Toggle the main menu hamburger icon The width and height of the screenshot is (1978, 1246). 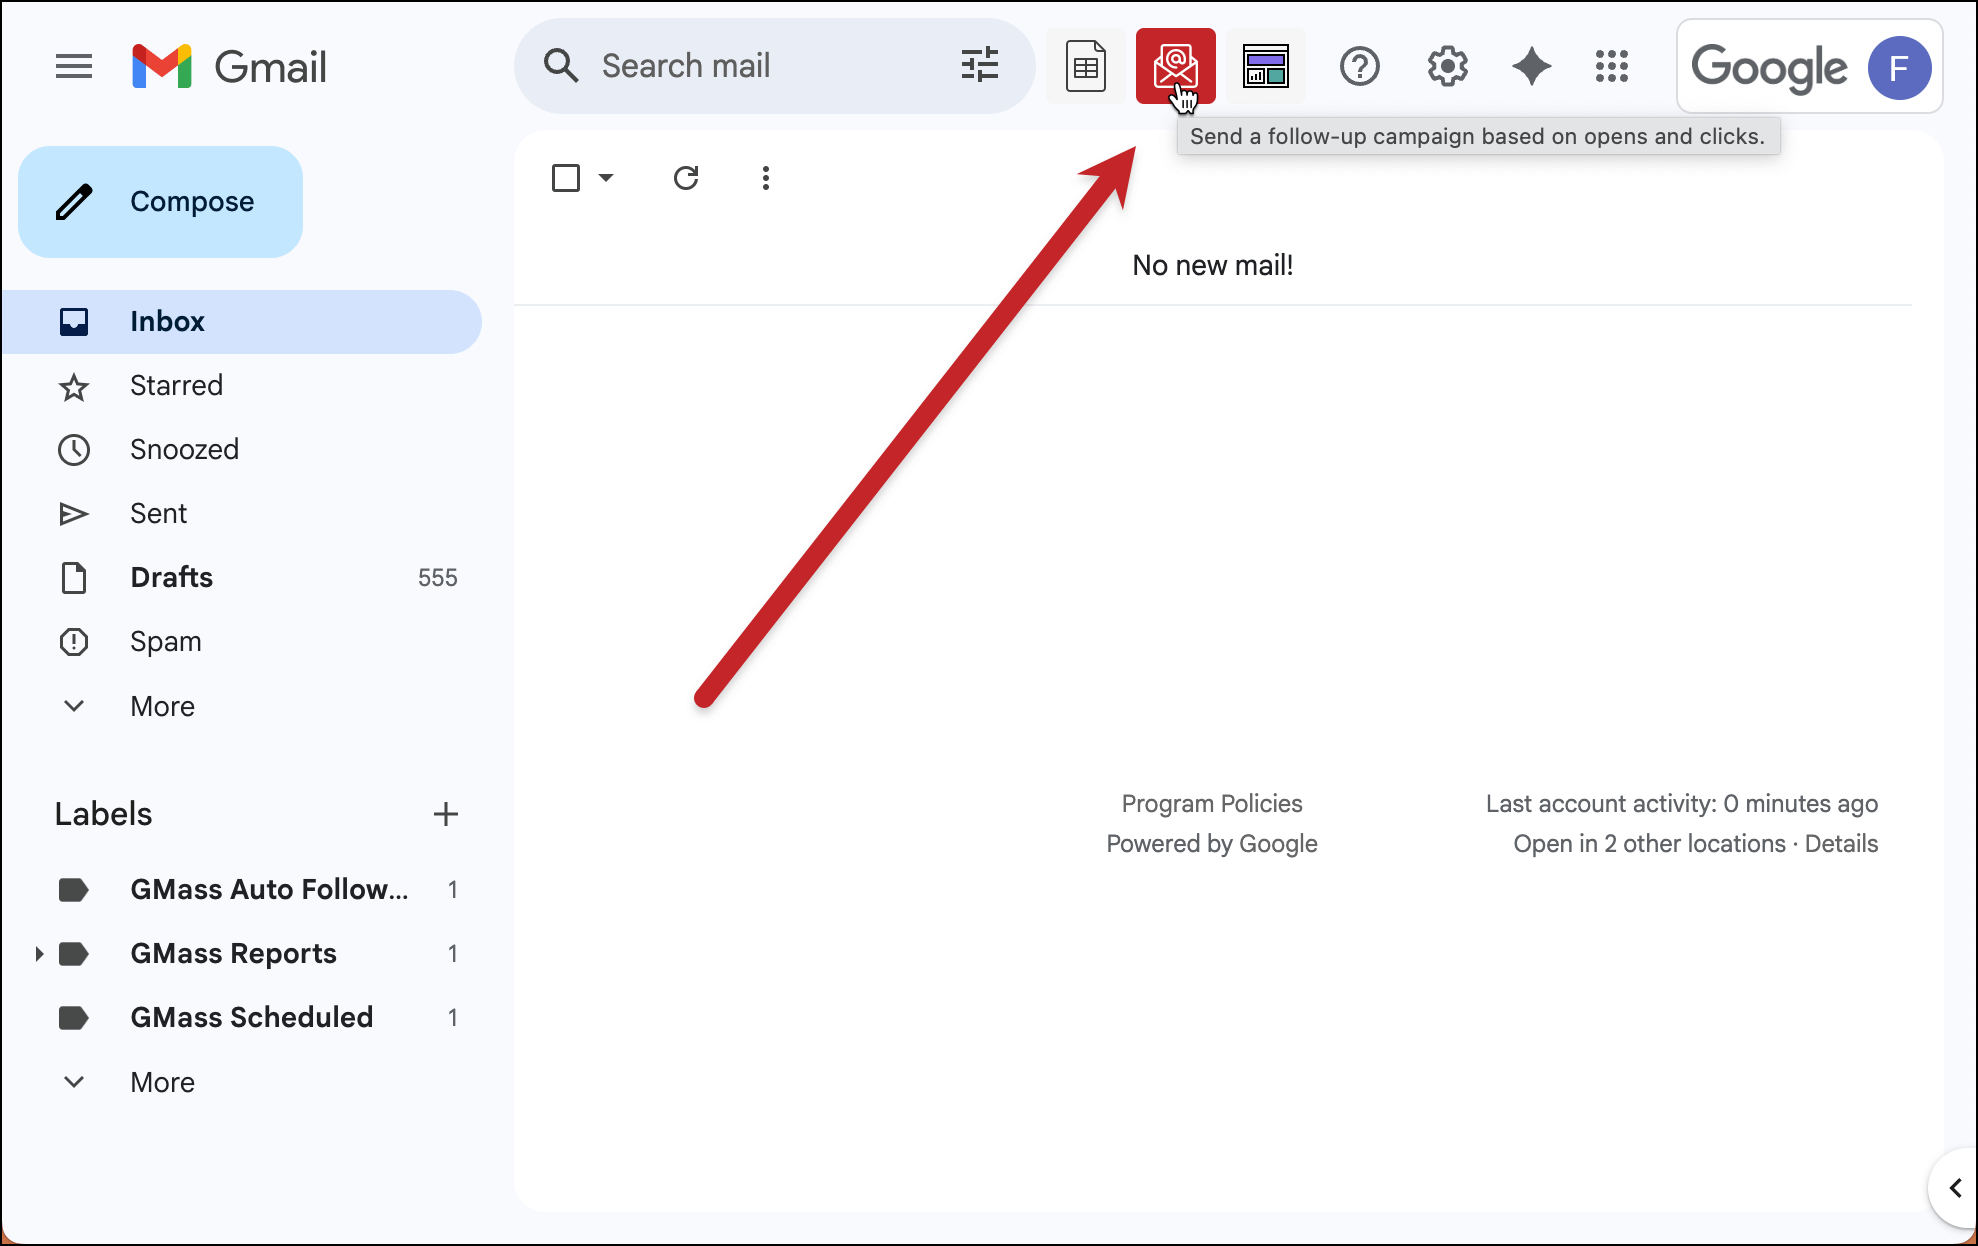click(x=74, y=67)
